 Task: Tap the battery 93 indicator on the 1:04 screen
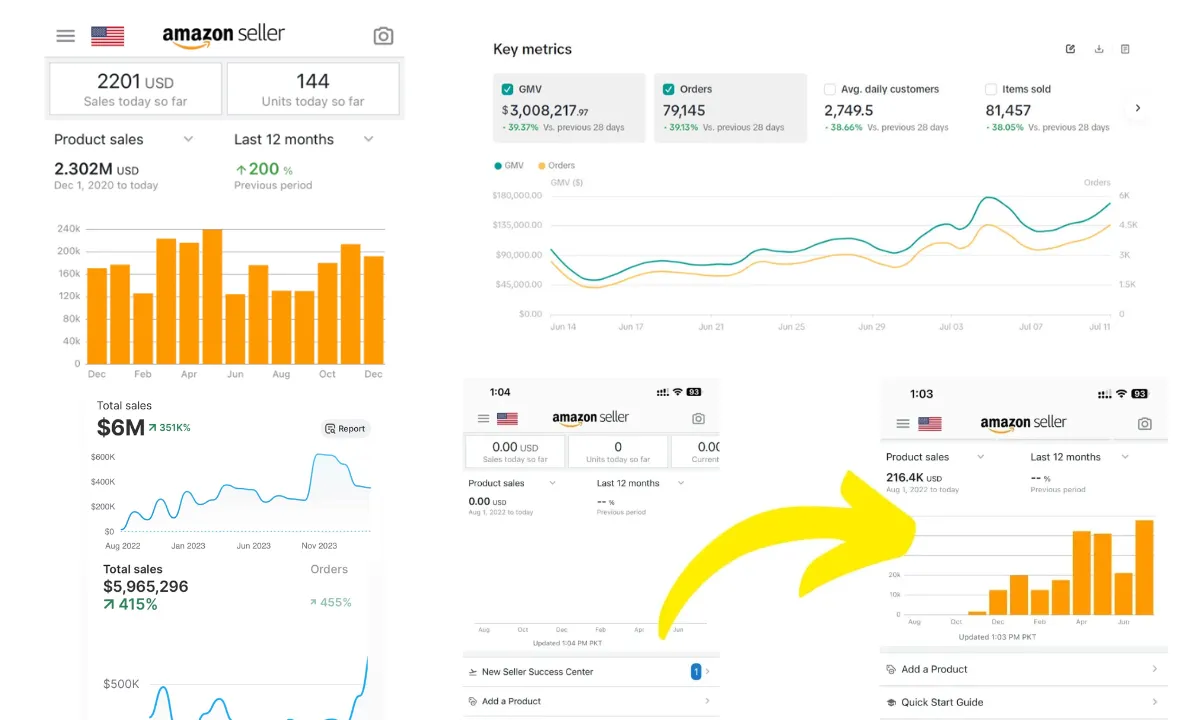point(694,392)
